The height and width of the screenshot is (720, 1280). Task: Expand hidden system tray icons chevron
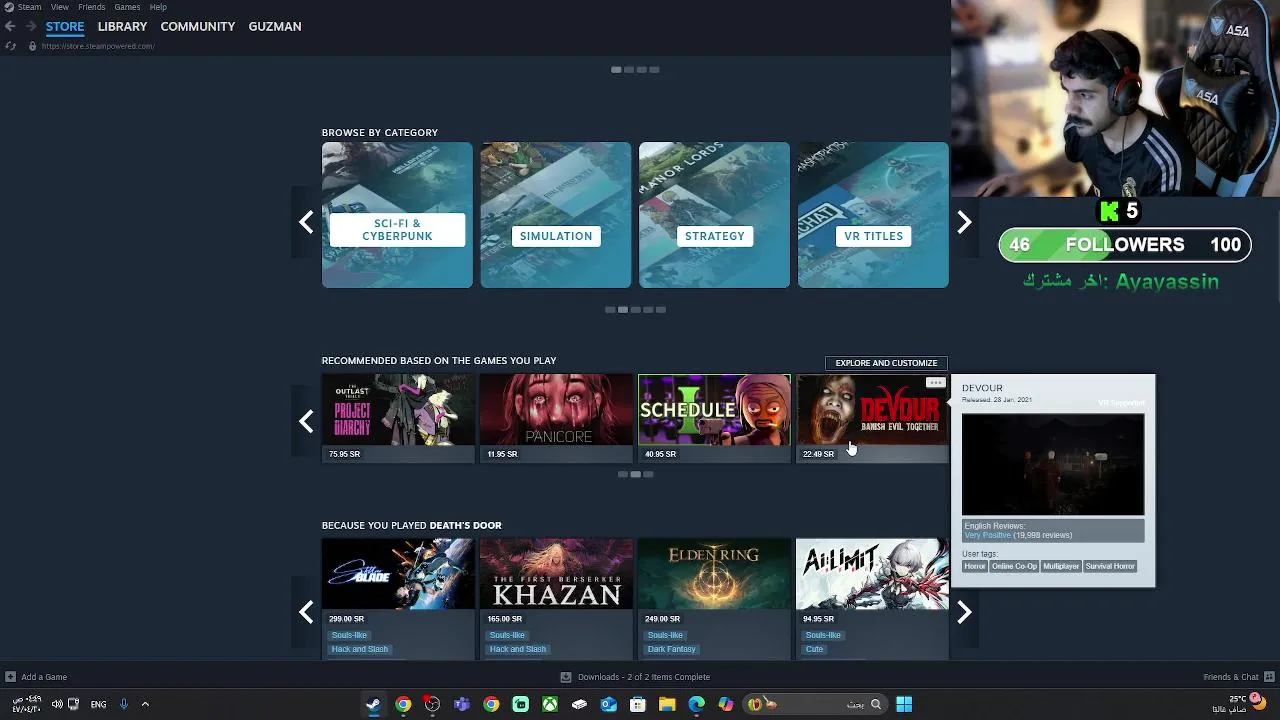145,704
